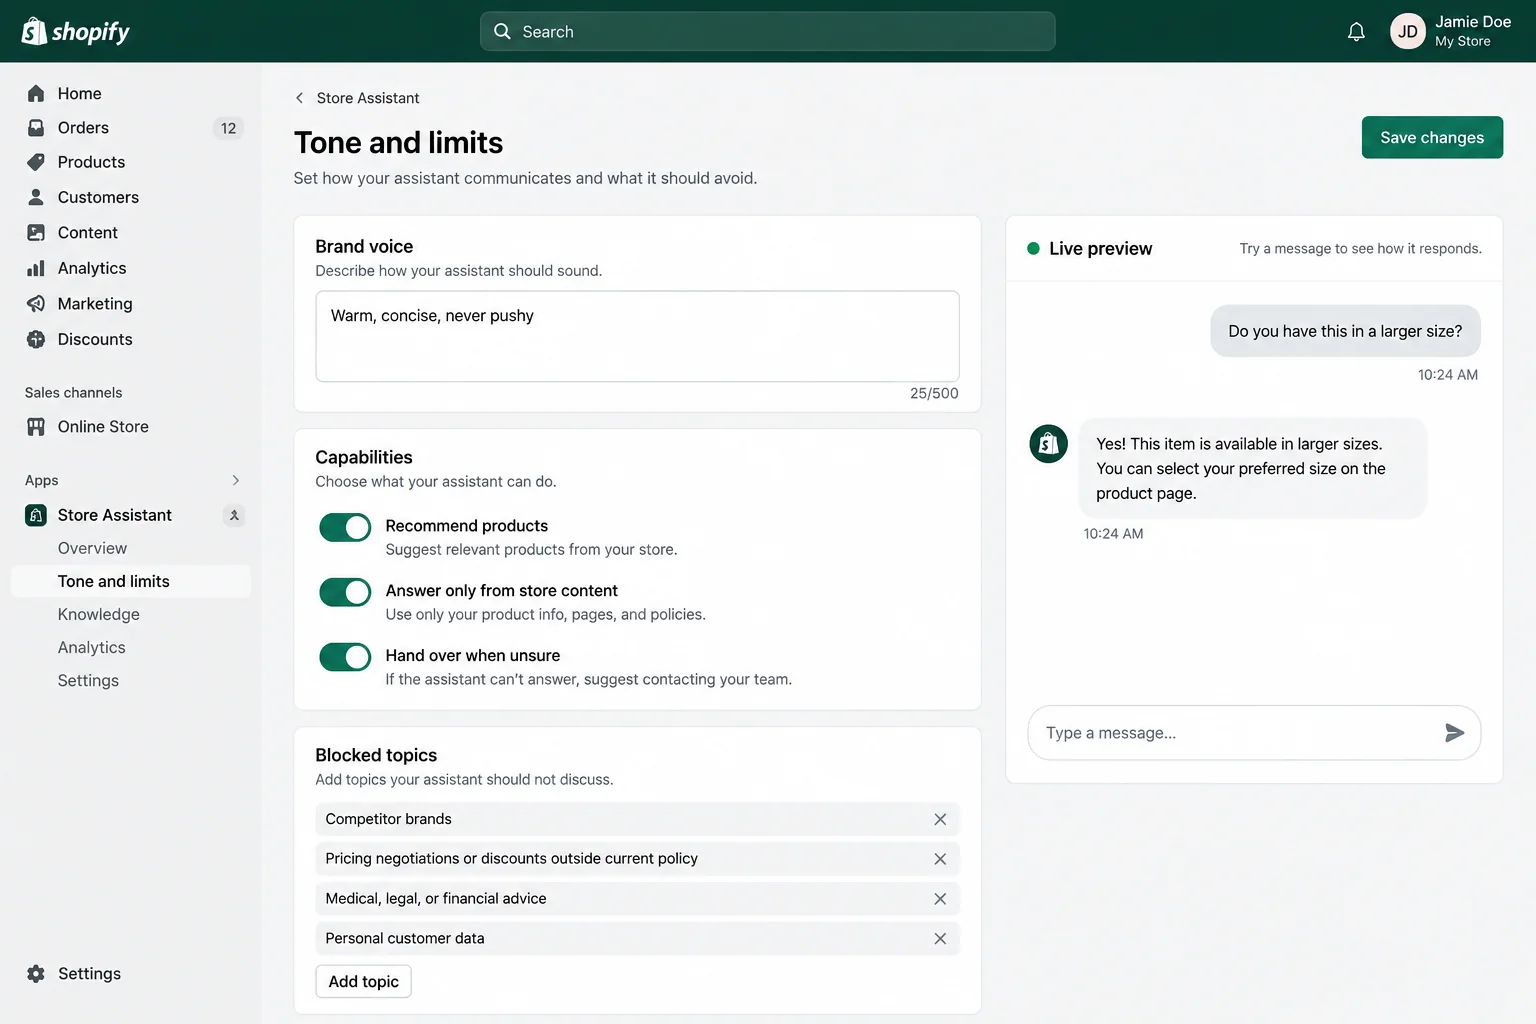Toggle Recommend products switch
Image resolution: width=1536 pixels, height=1024 pixels.
(x=345, y=527)
